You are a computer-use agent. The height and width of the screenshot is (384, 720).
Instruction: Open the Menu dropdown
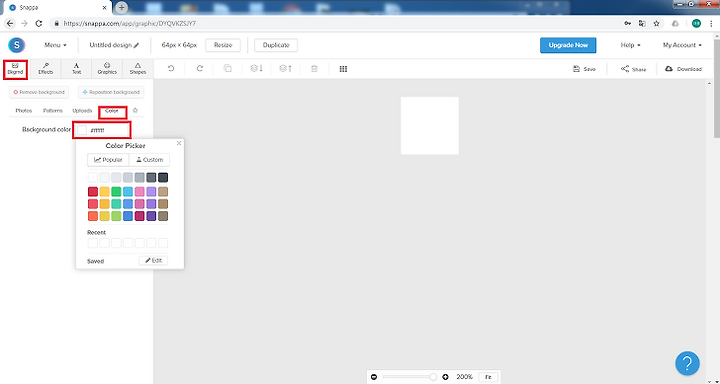coord(56,45)
